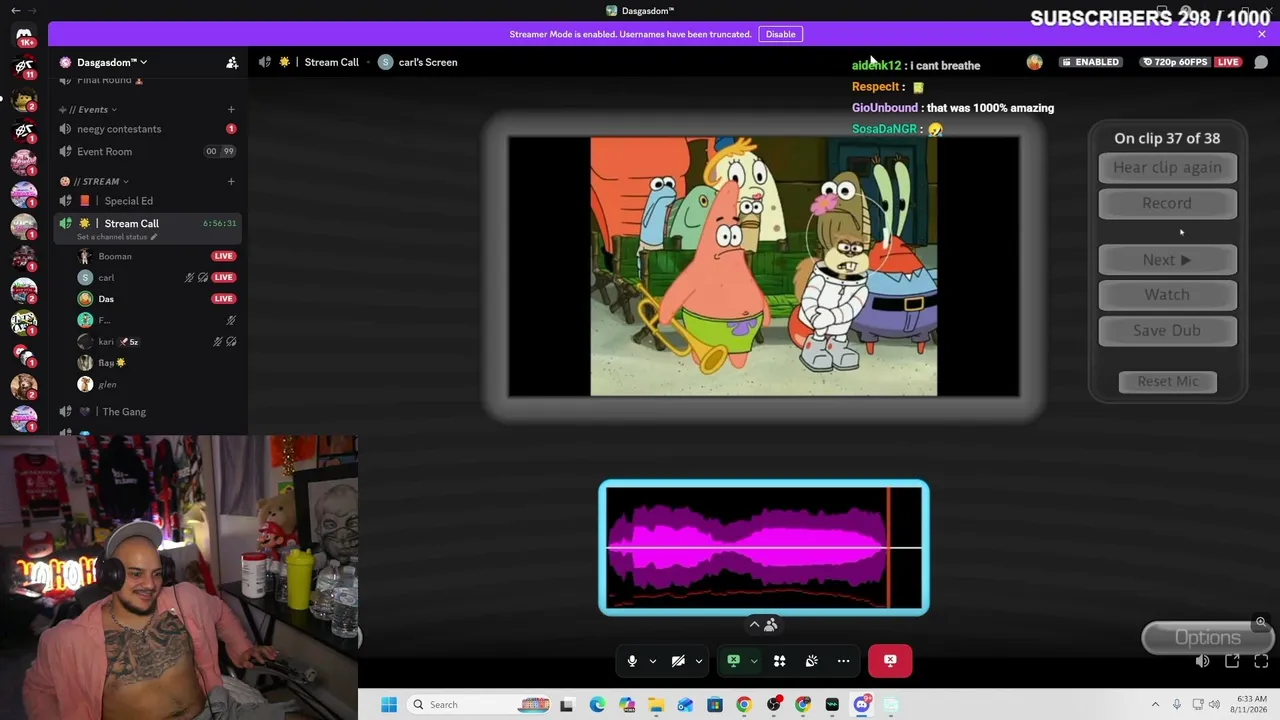Image resolution: width=1280 pixels, height=720 pixels.
Task: Open screen share options arrow
Action: 754,661
